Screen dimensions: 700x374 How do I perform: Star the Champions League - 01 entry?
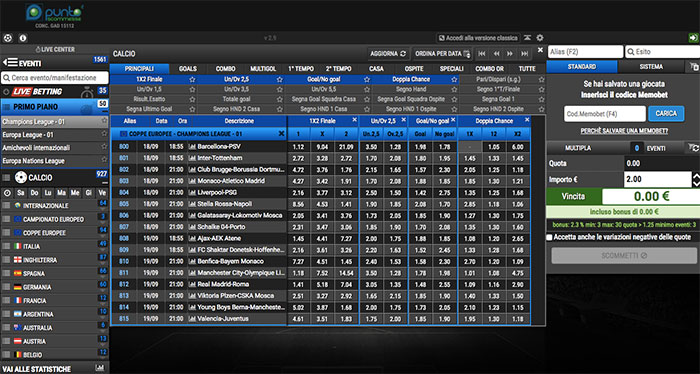coord(104,121)
